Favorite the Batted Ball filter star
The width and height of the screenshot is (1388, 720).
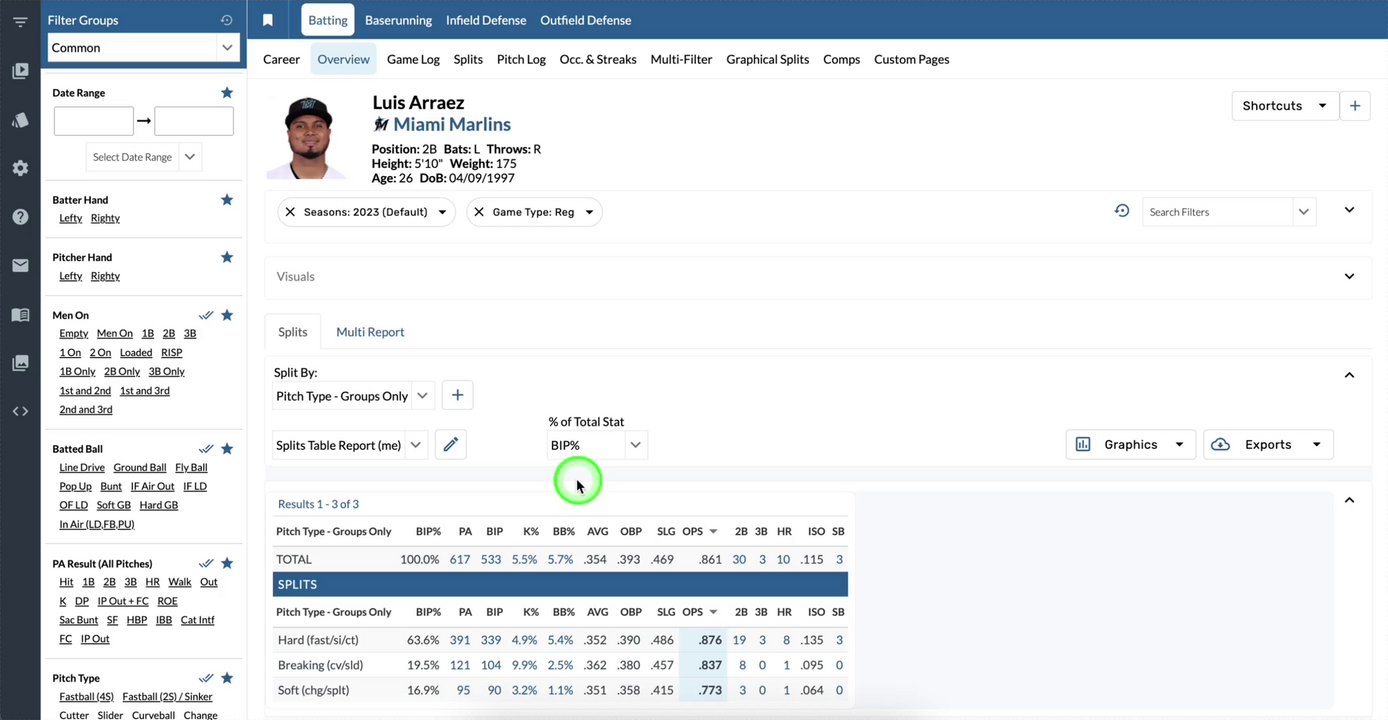point(227,449)
